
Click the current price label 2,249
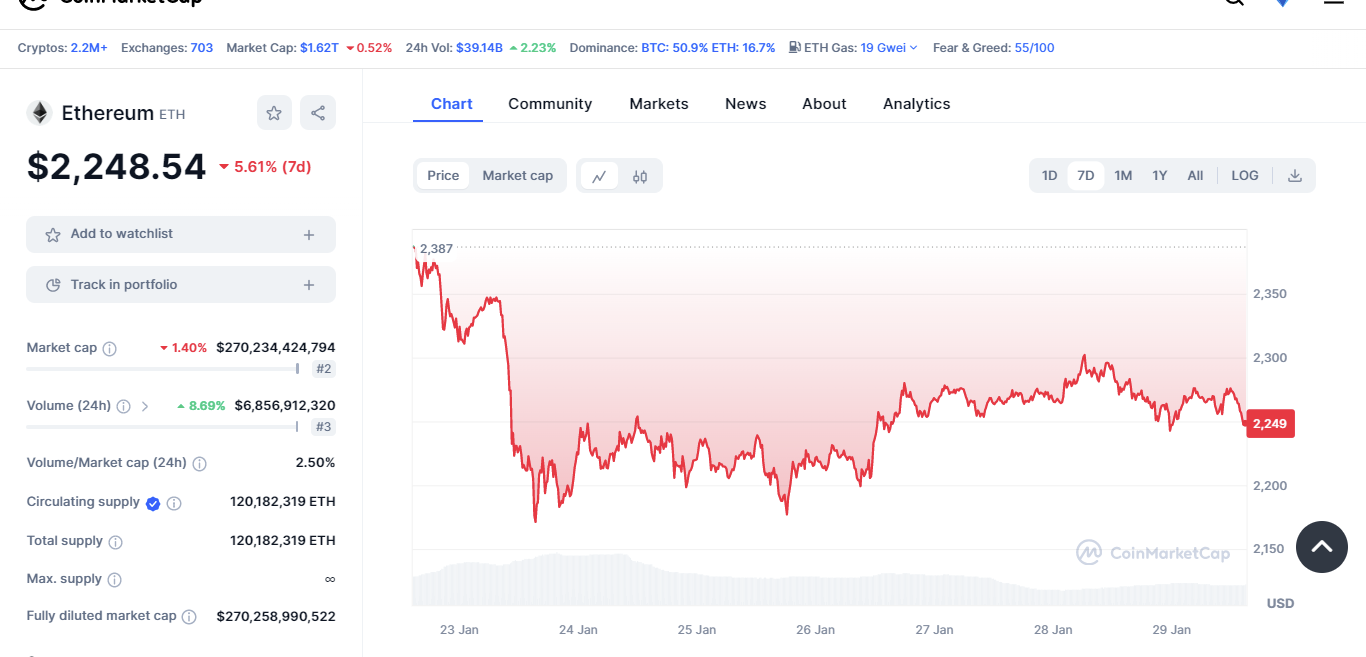click(1270, 424)
